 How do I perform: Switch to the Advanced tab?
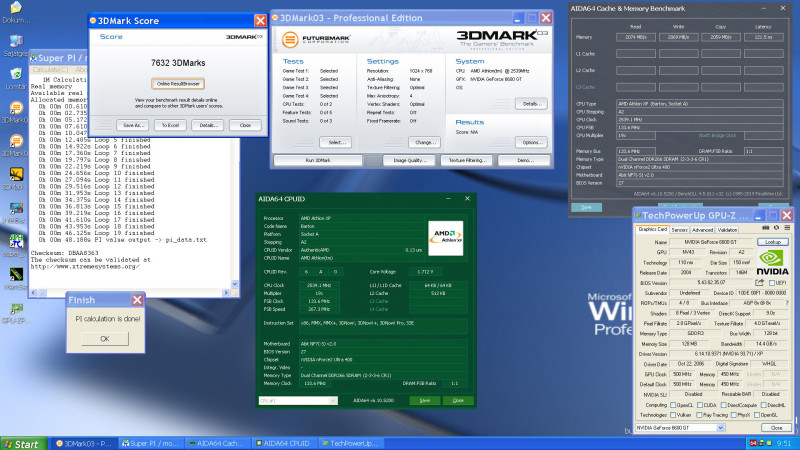coord(703,230)
